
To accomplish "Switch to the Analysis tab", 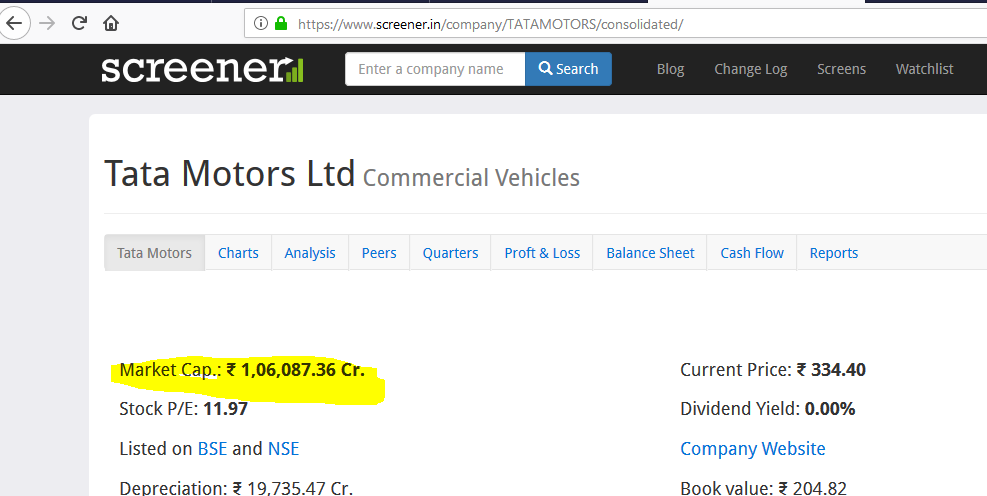I will 310,253.
